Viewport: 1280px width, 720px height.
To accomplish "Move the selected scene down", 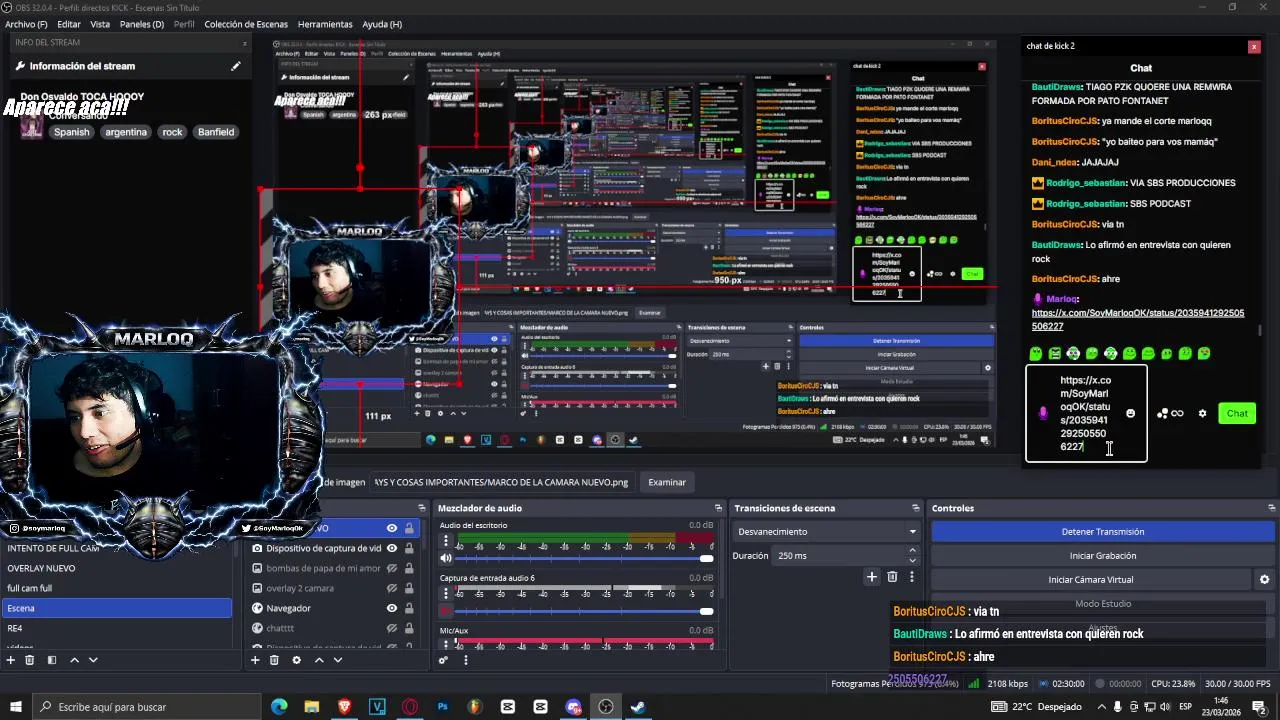I will 93,660.
